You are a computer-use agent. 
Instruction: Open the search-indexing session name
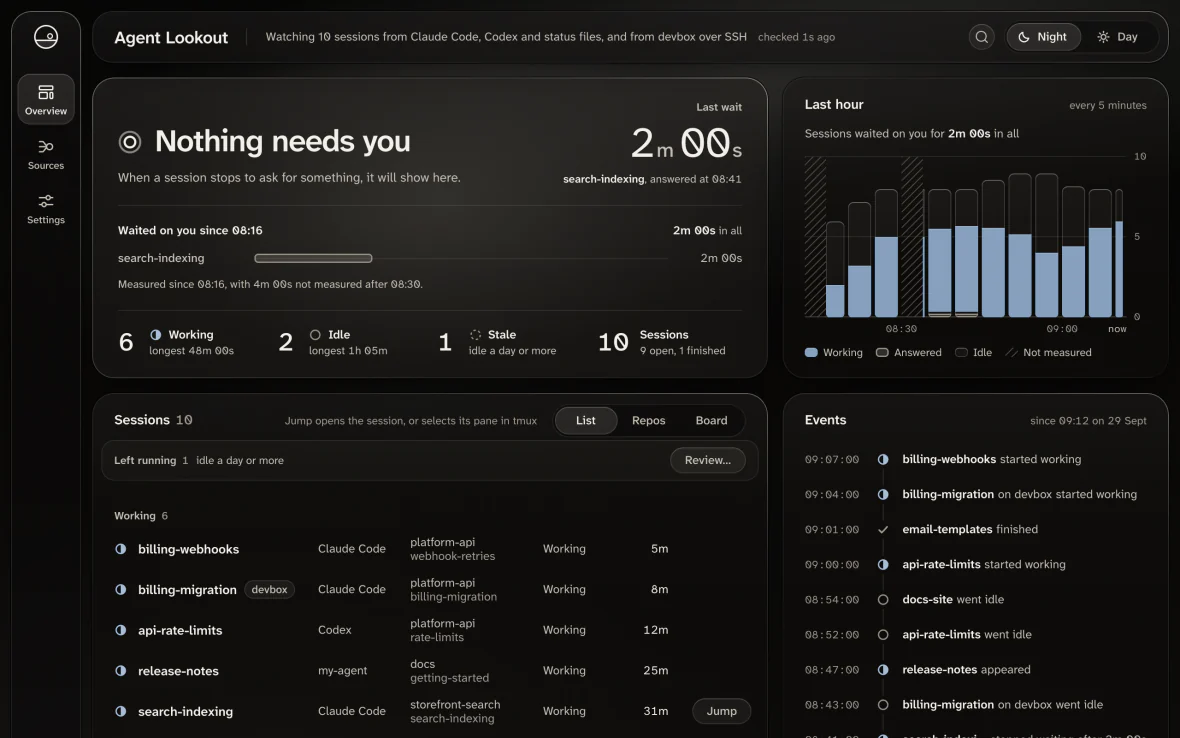pos(185,711)
